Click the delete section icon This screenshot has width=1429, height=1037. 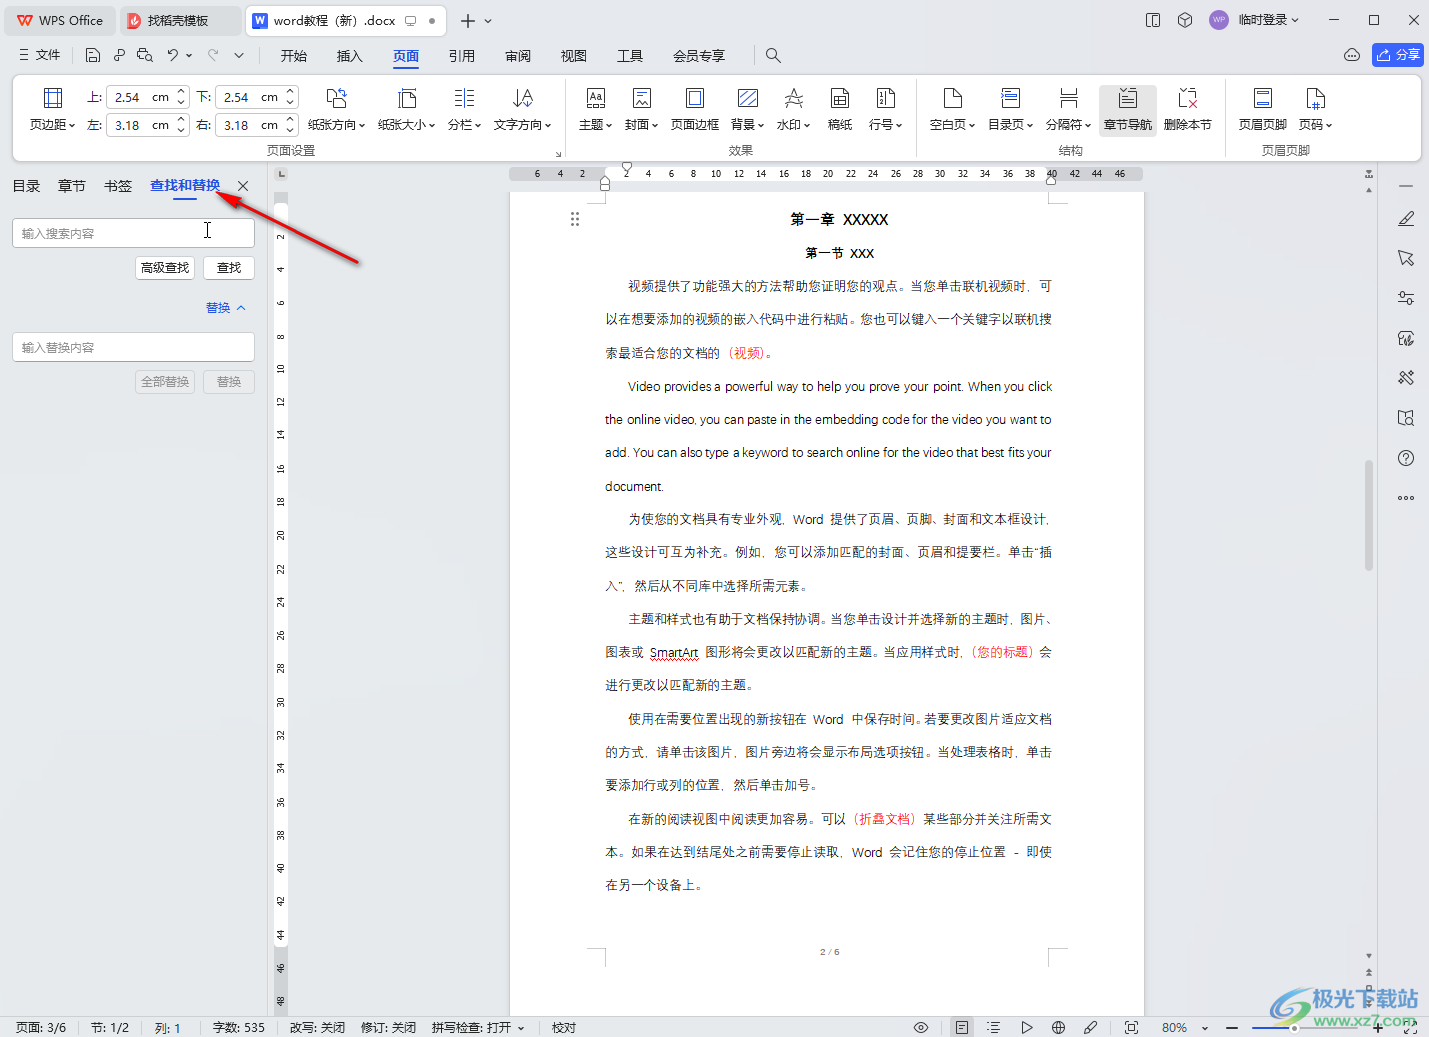[x=1188, y=98]
